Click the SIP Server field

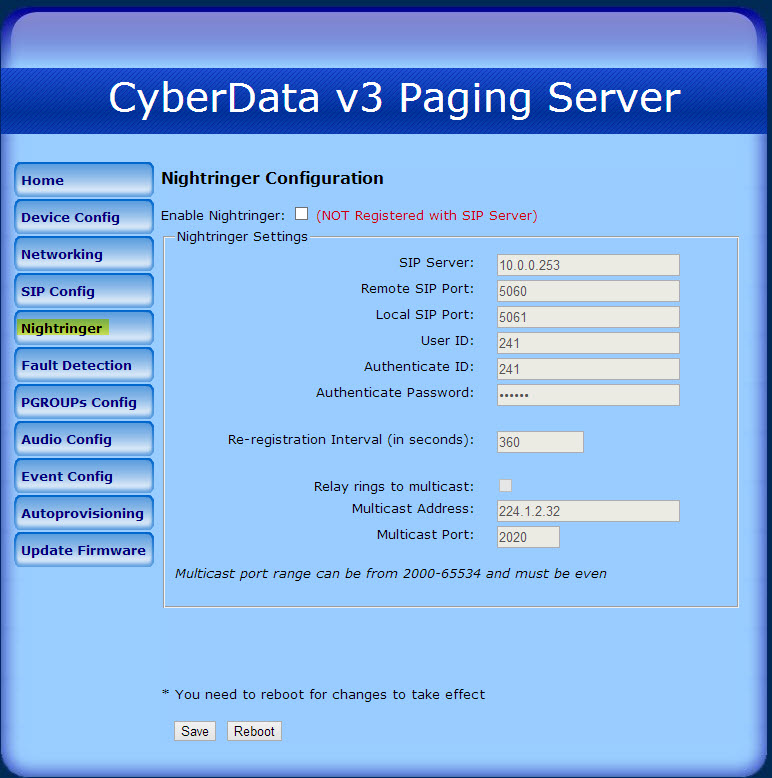[x=588, y=265]
